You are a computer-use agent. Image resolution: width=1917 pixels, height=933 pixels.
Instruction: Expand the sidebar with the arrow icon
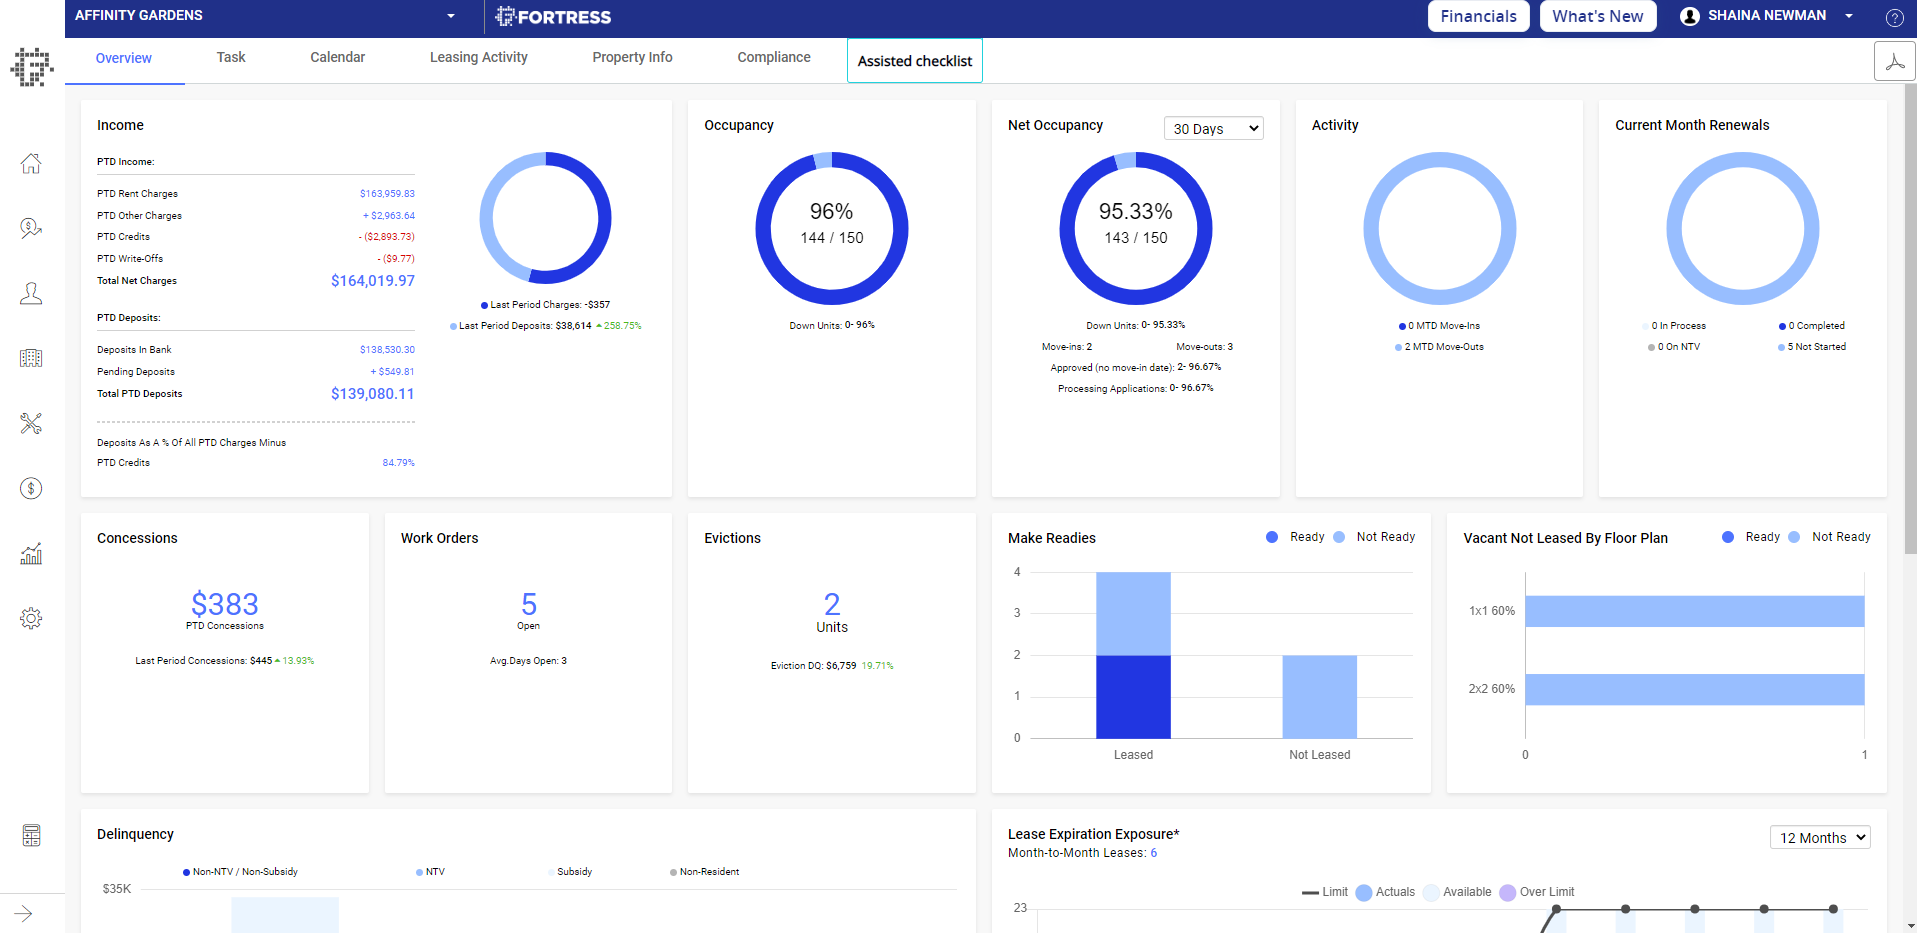point(24,913)
